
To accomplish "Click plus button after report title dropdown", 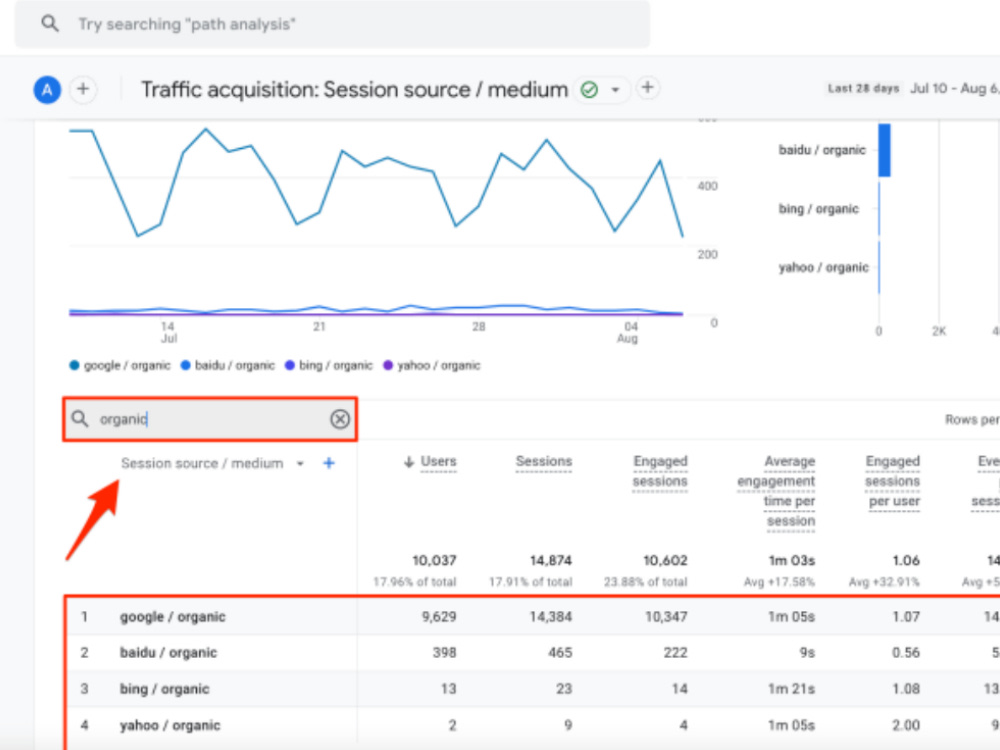I will (x=647, y=88).
